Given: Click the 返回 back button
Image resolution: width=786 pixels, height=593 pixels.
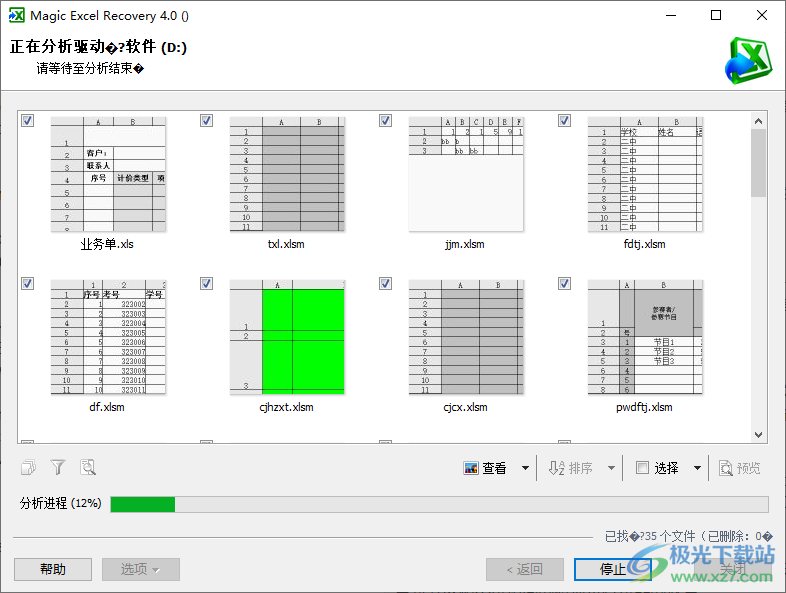Looking at the screenshot, I should pos(525,569).
